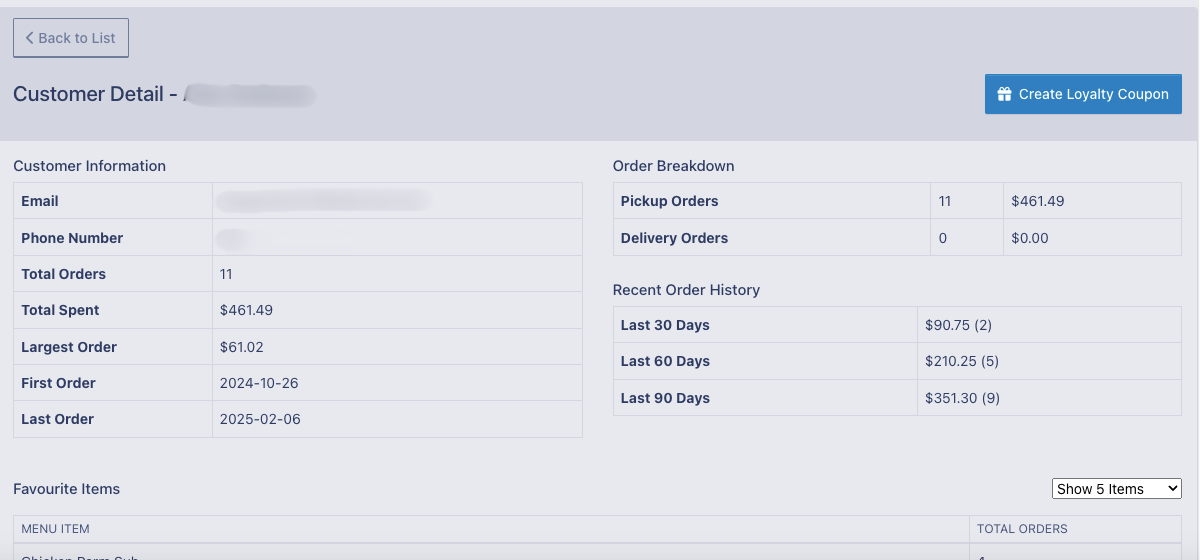Click the Favourite Items section heading

(x=66, y=489)
